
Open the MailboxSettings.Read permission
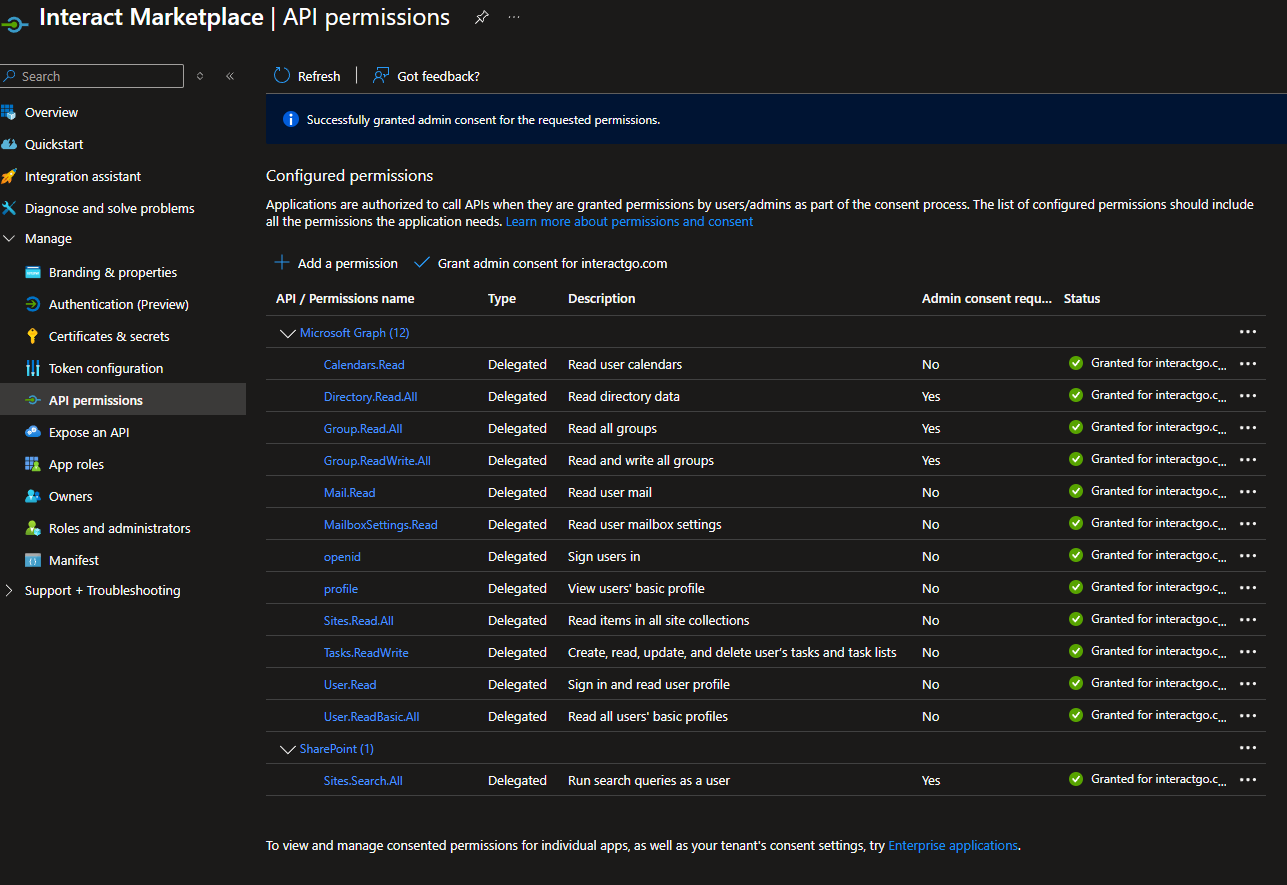[381, 524]
